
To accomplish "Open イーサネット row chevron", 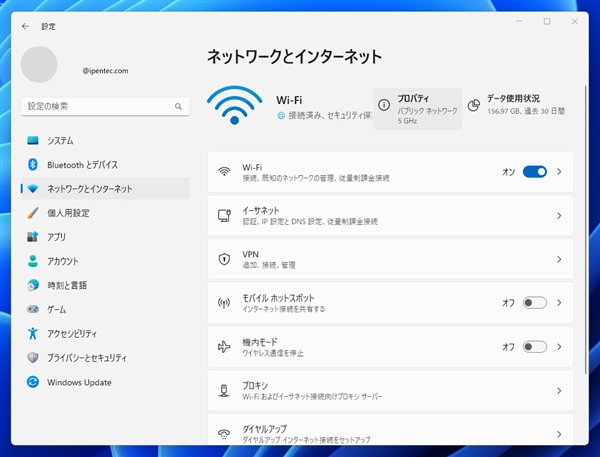I will [559, 216].
